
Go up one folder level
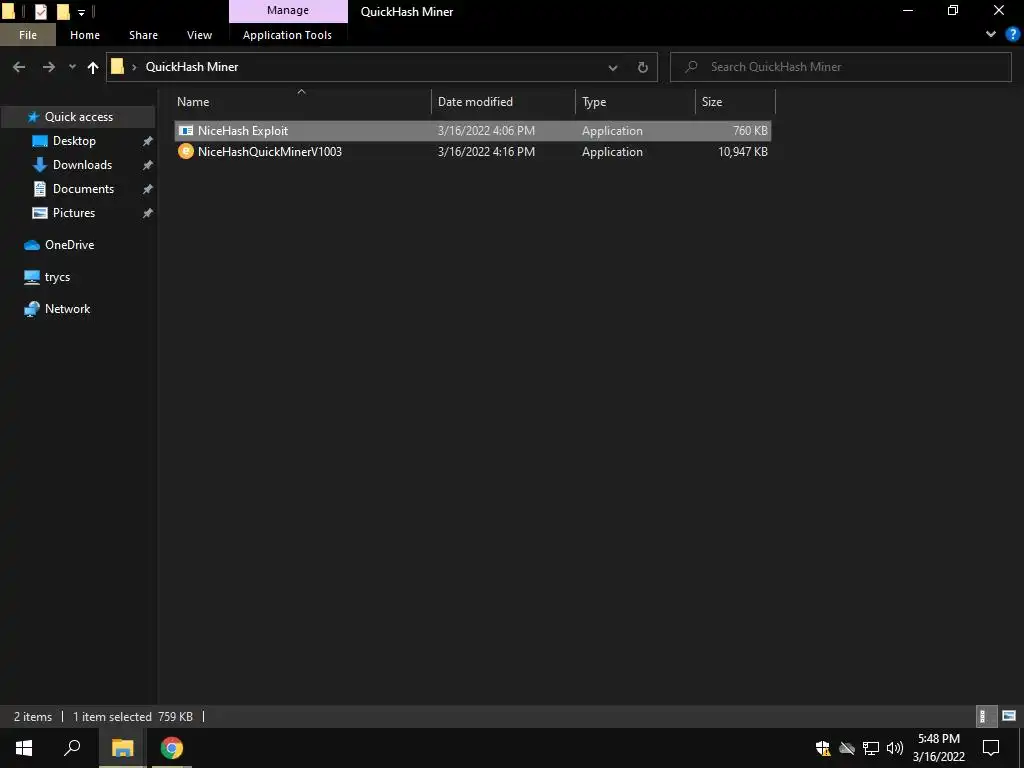point(93,67)
